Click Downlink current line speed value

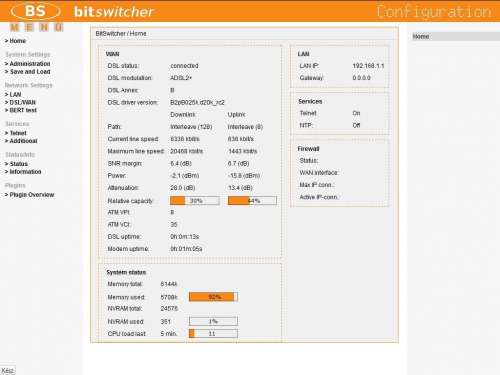coord(185,139)
